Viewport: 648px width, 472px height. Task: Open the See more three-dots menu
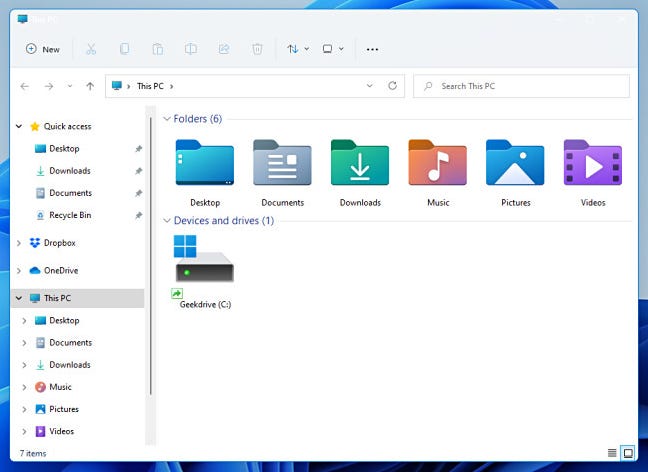click(372, 49)
